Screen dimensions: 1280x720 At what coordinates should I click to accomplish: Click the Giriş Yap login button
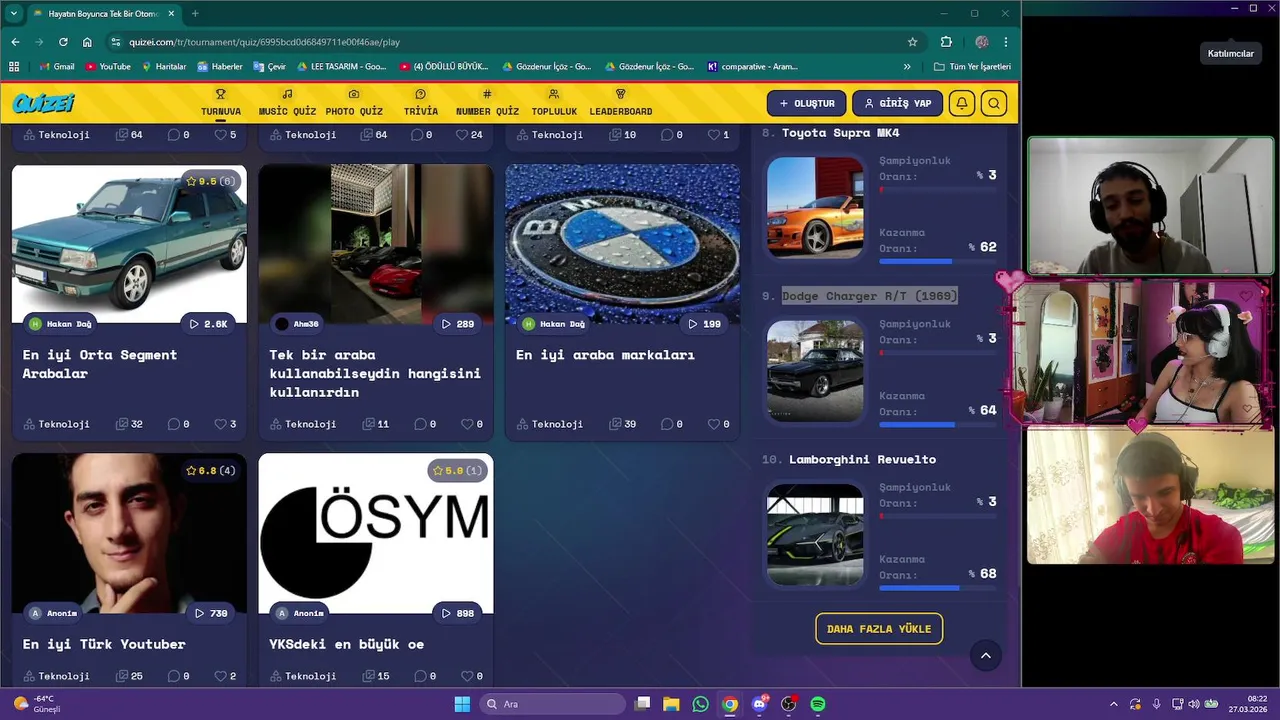(x=898, y=103)
